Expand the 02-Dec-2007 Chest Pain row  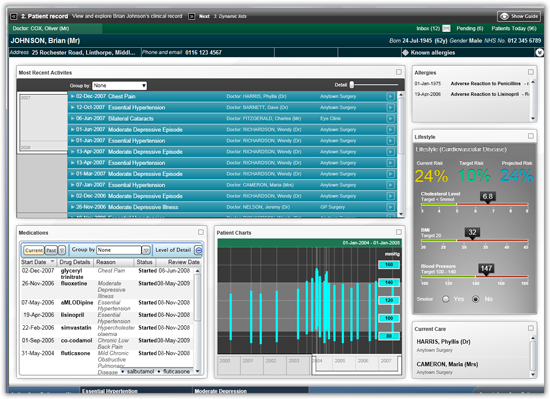click(73, 96)
